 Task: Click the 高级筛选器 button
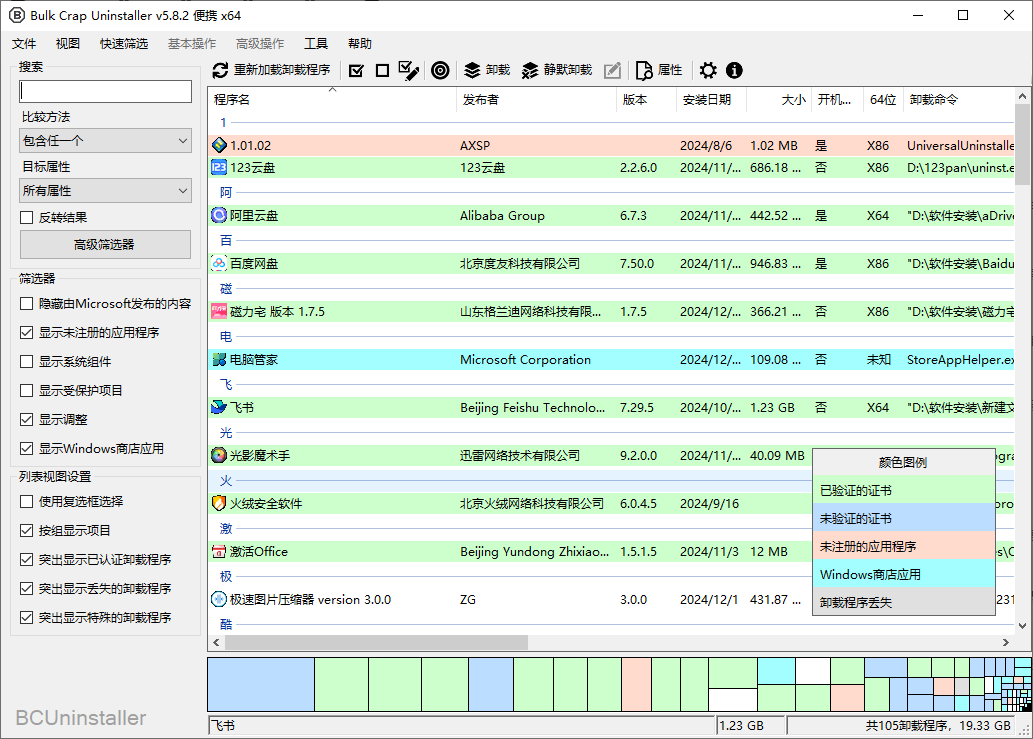[105, 244]
